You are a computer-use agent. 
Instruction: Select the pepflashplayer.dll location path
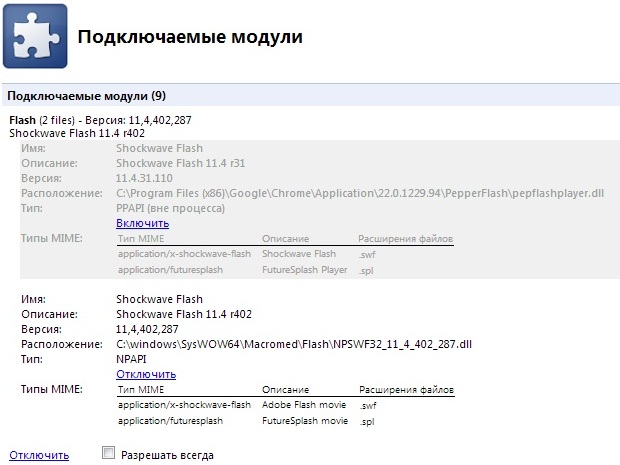(360, 193)
